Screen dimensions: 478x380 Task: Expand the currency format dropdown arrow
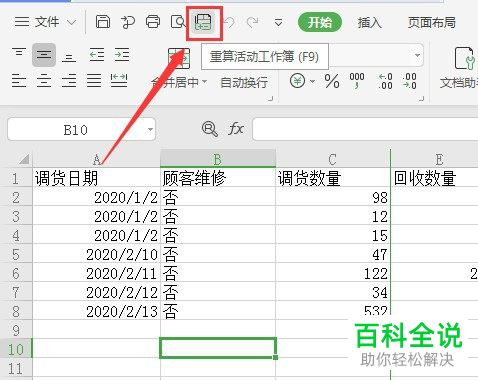312,81
